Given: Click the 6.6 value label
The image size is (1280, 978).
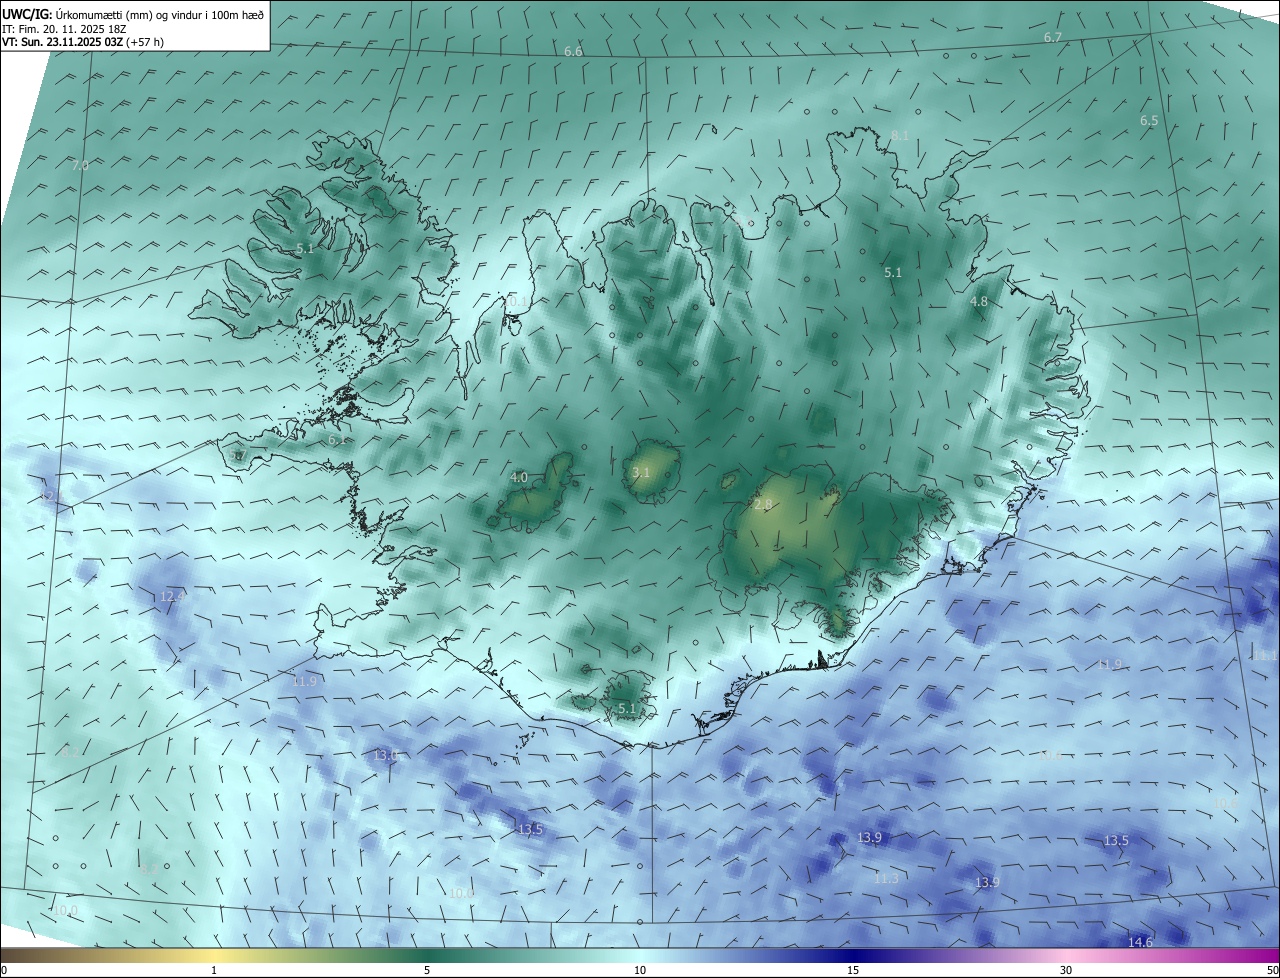Looking at the screenshot, I should pos(573,51).
